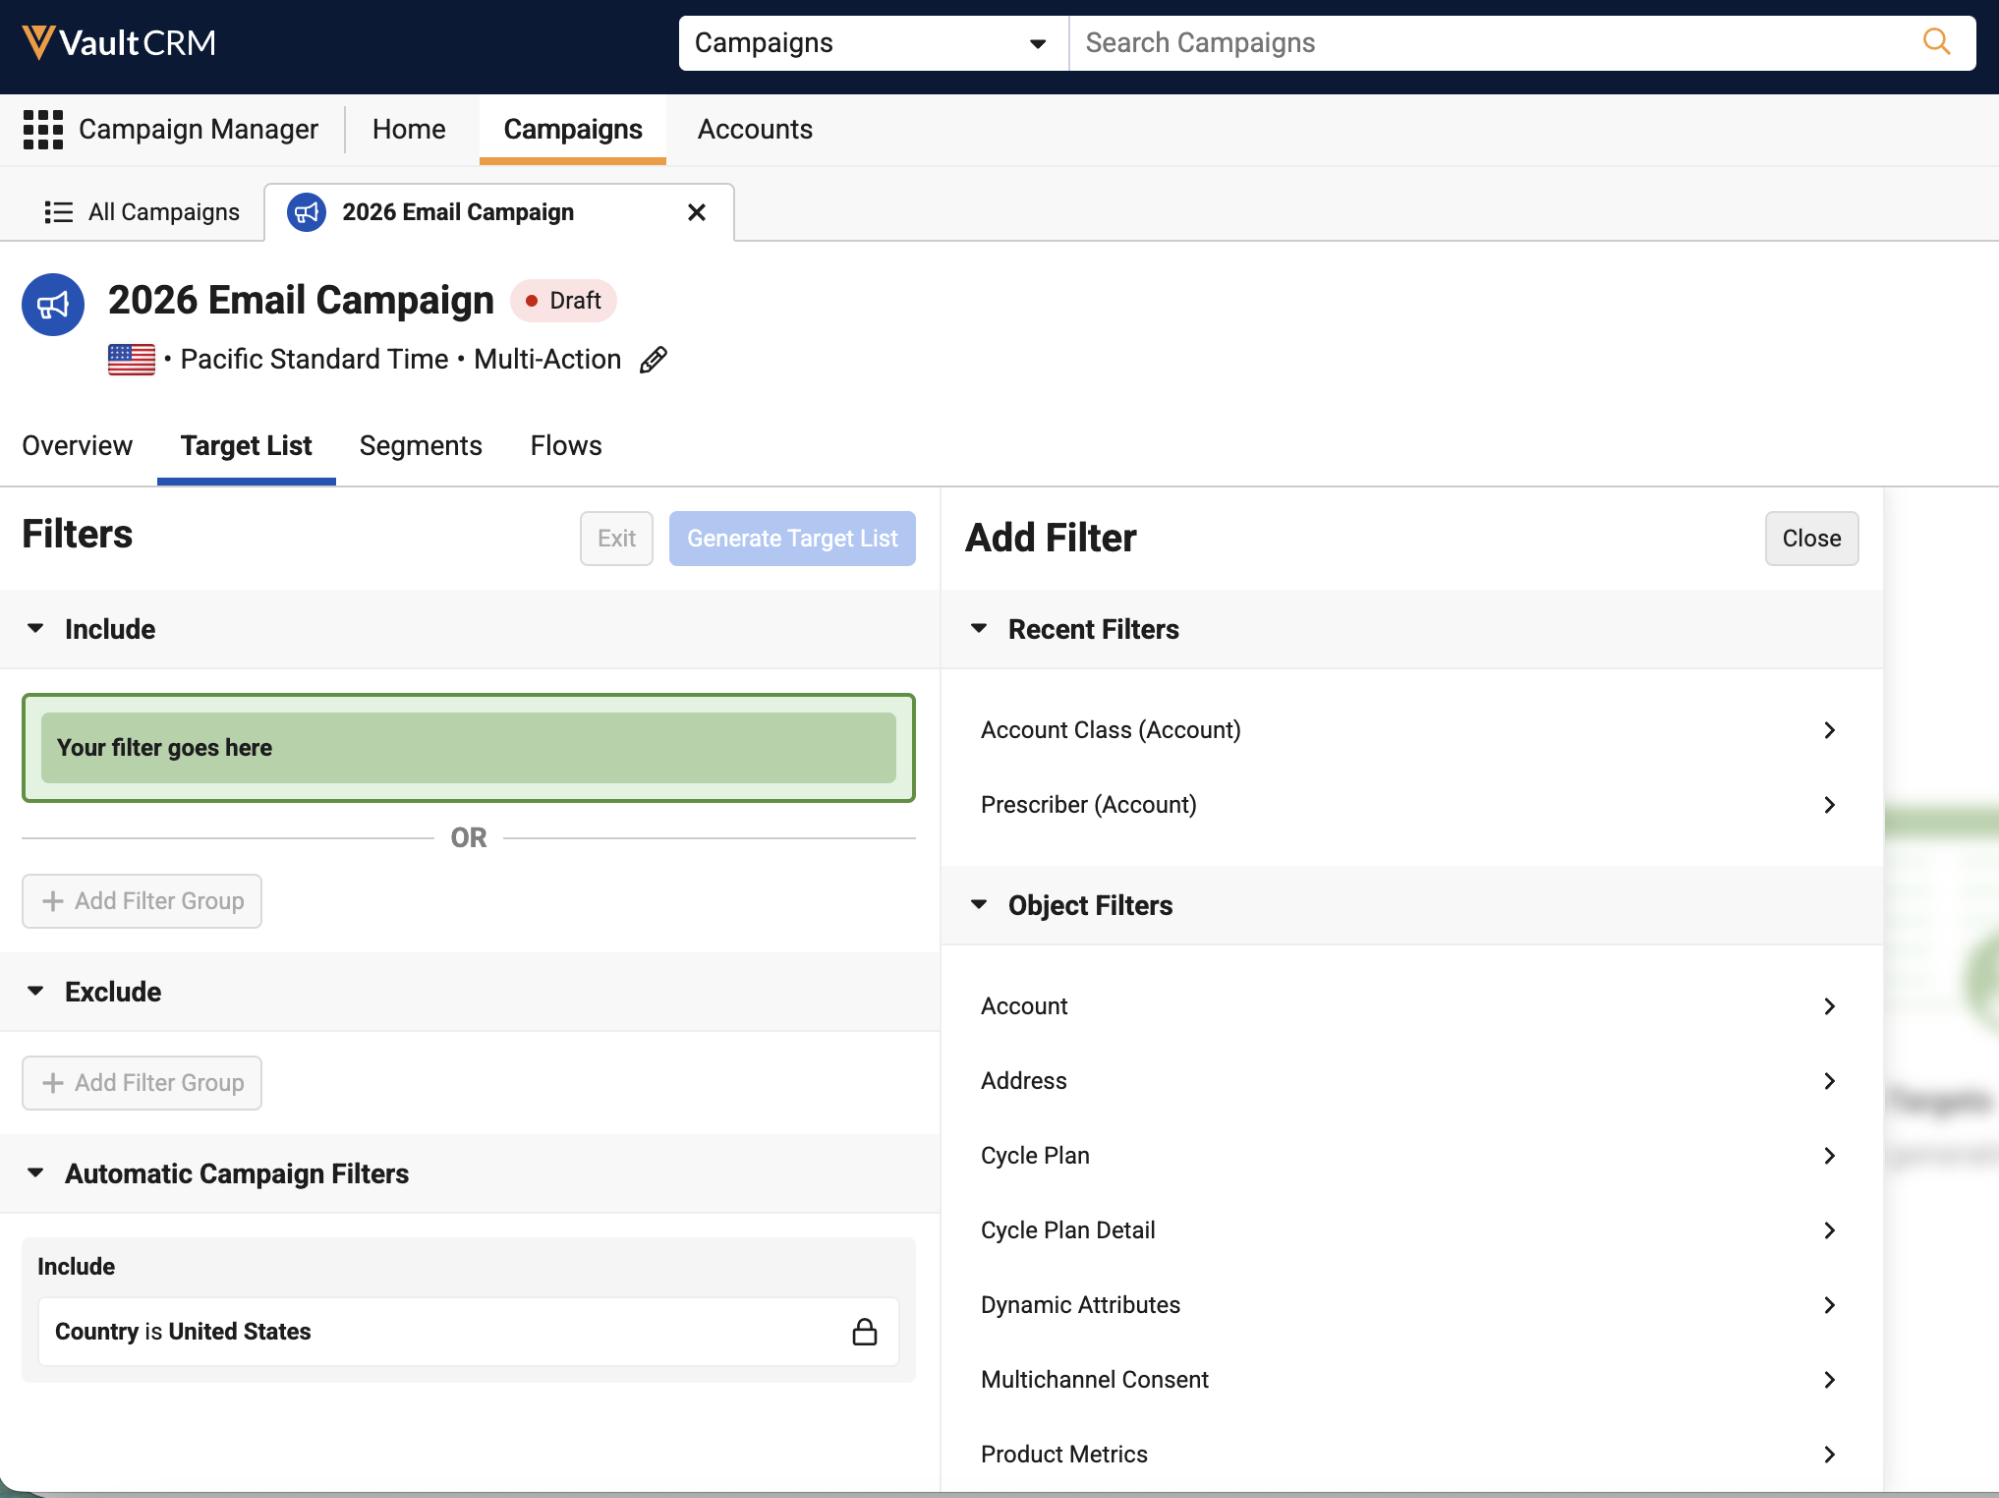Select 'Multichannel Consent' filter label
This screenshot has height=1498, width=1999.
tap(1094, 1380)
